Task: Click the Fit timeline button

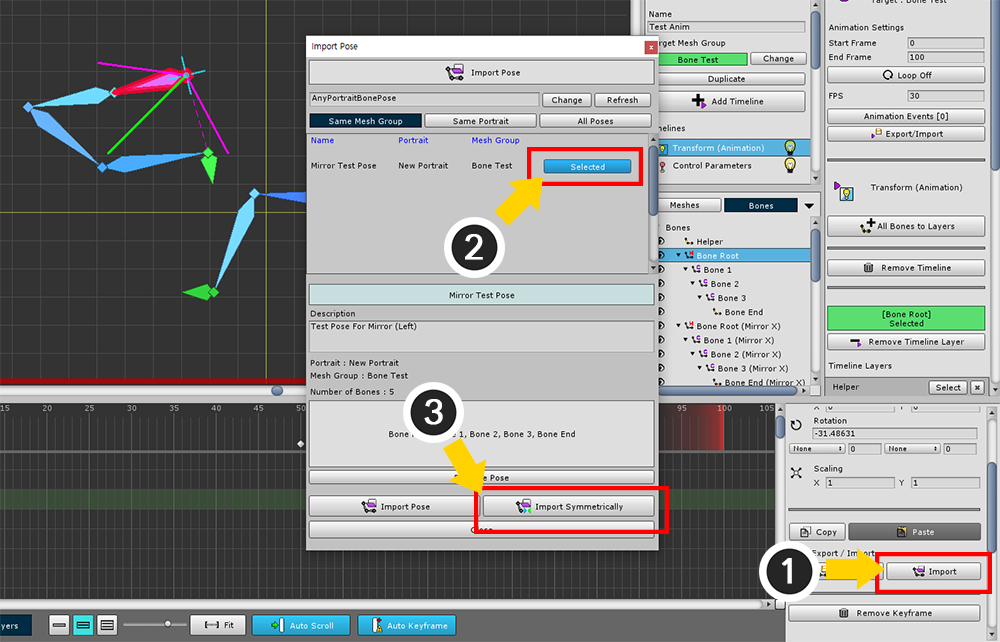Action: 219,625
